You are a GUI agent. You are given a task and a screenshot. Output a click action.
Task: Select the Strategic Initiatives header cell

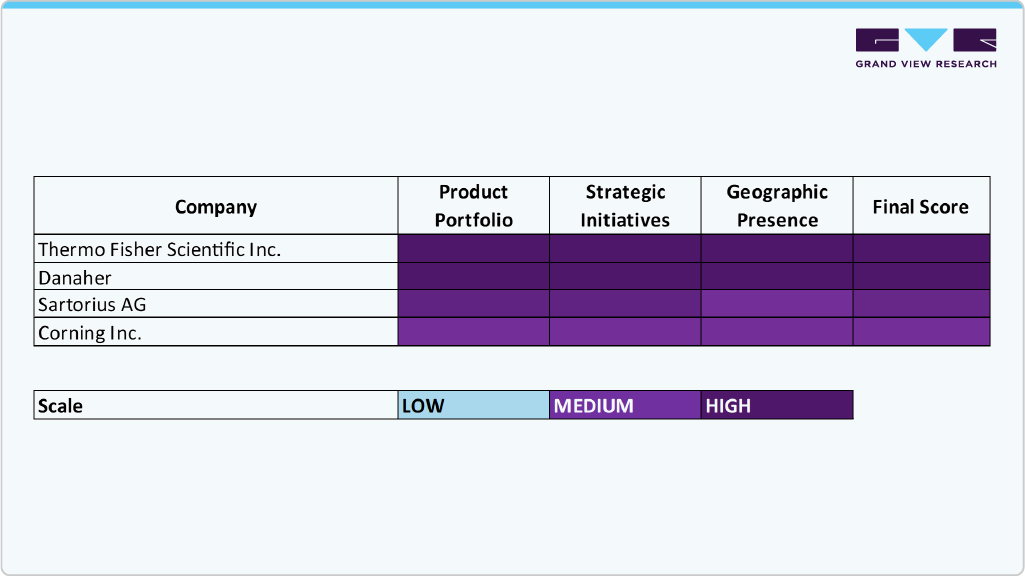click(x=625, y=206)
